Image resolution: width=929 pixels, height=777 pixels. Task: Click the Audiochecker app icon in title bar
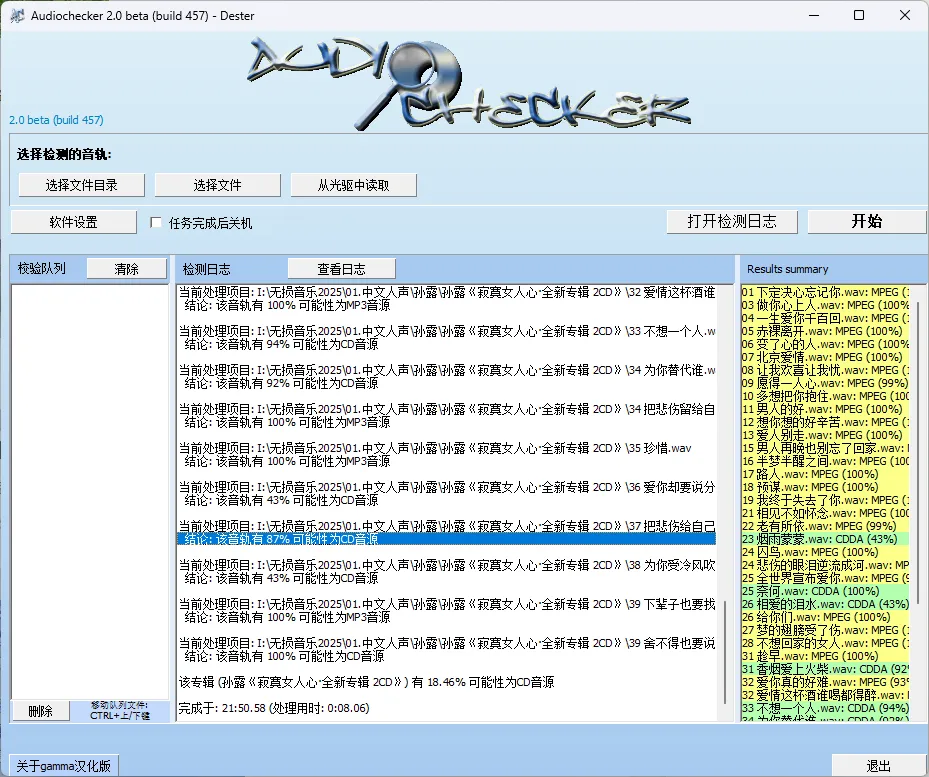click(17, 16)
